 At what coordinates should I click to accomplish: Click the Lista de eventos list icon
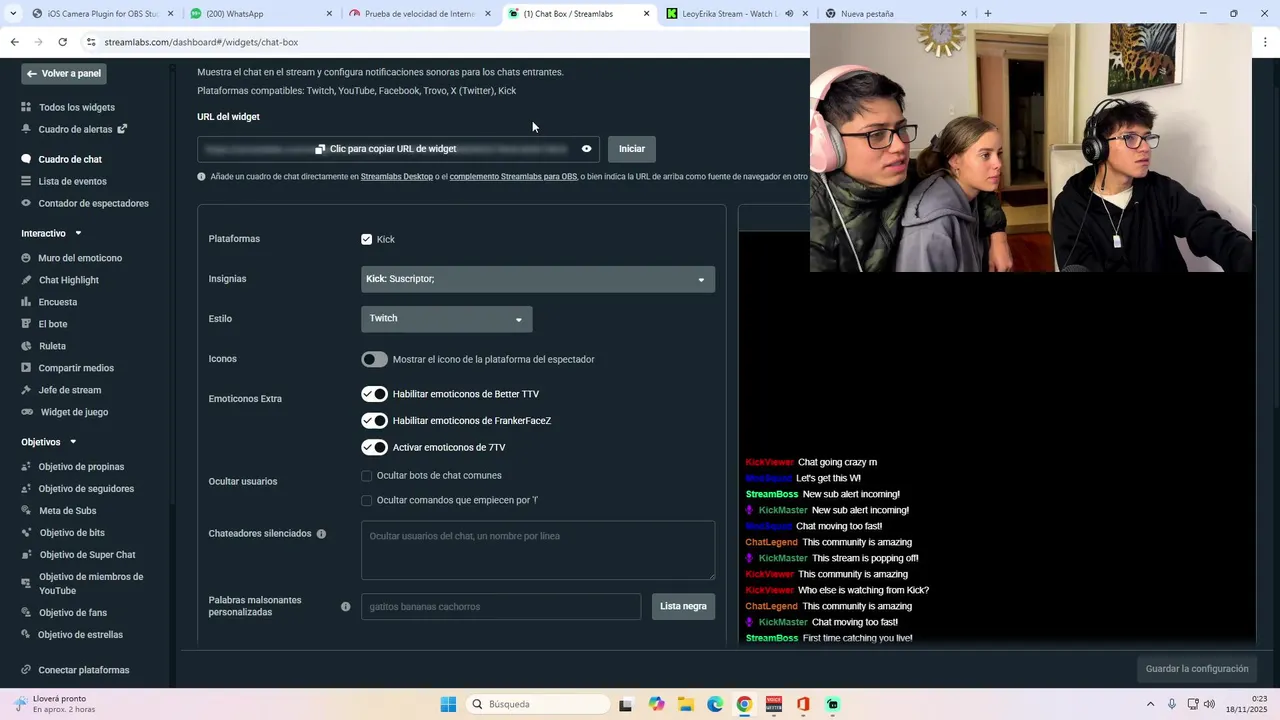(x=26, y=181)
